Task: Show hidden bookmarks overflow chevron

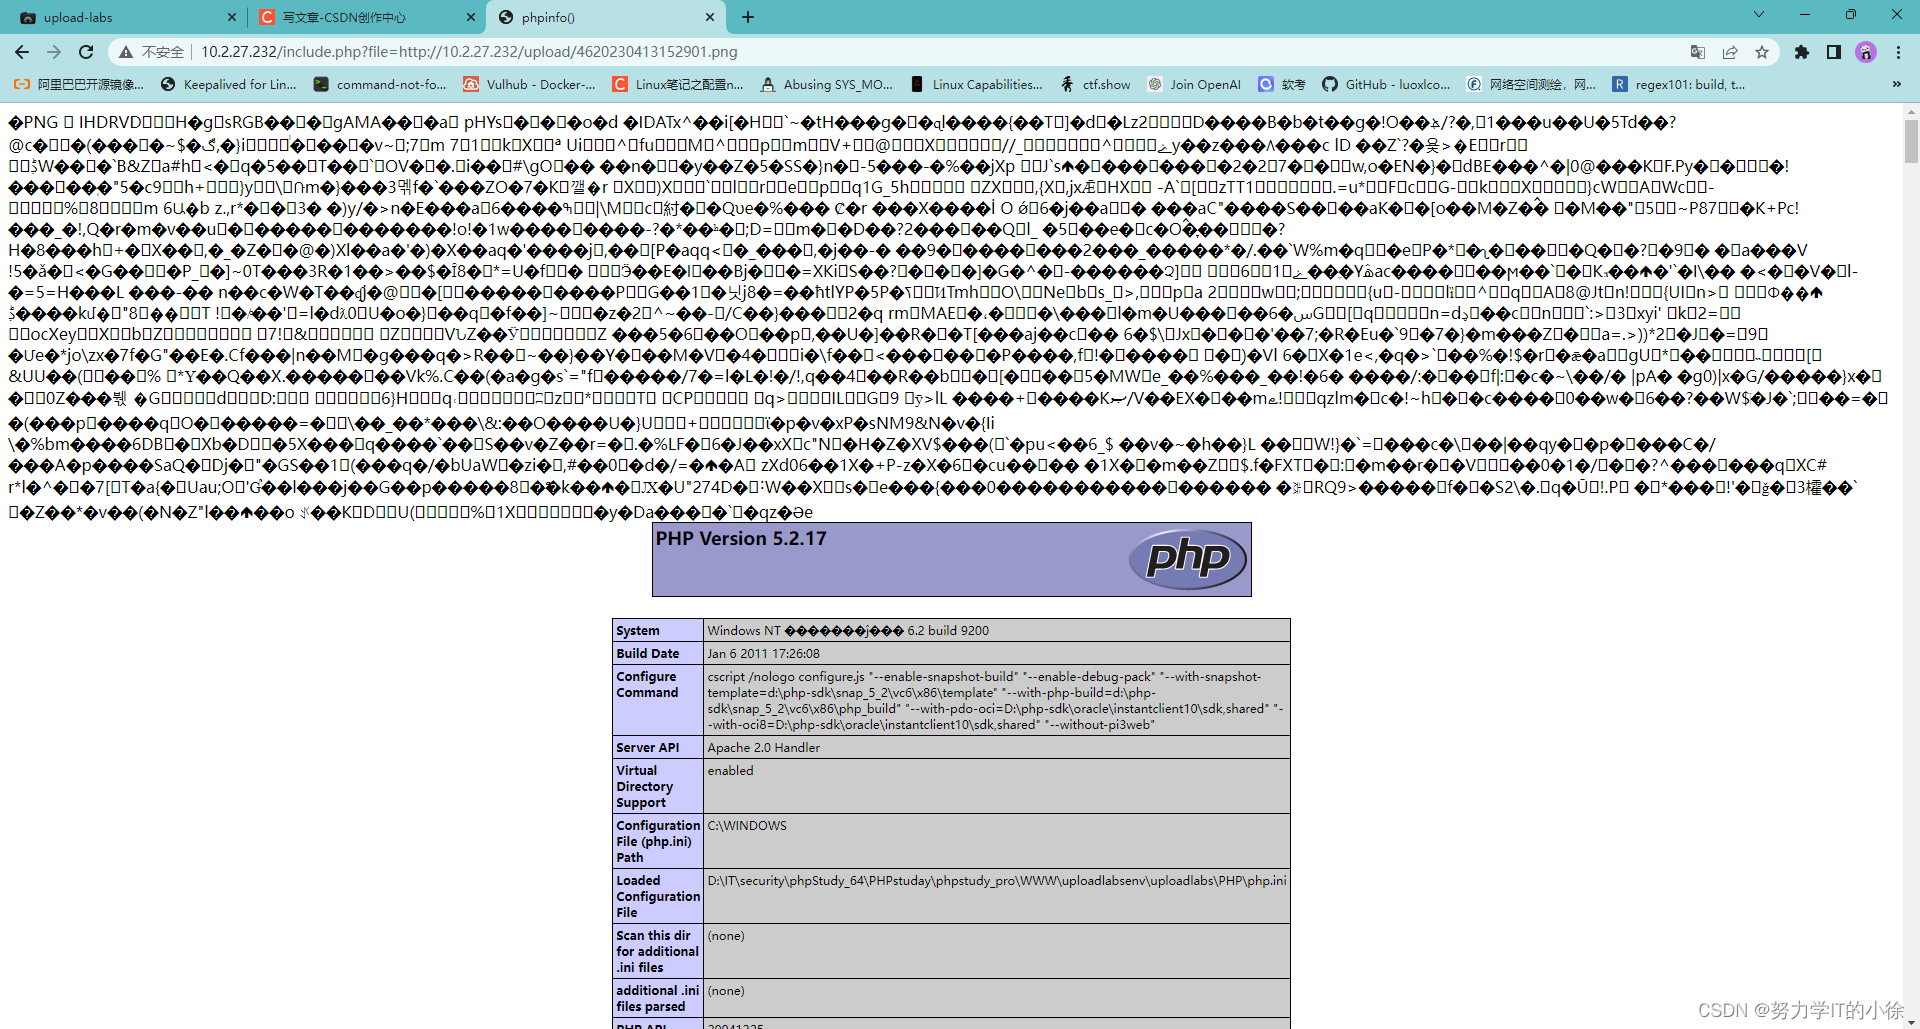Action: click(1897, 84)
